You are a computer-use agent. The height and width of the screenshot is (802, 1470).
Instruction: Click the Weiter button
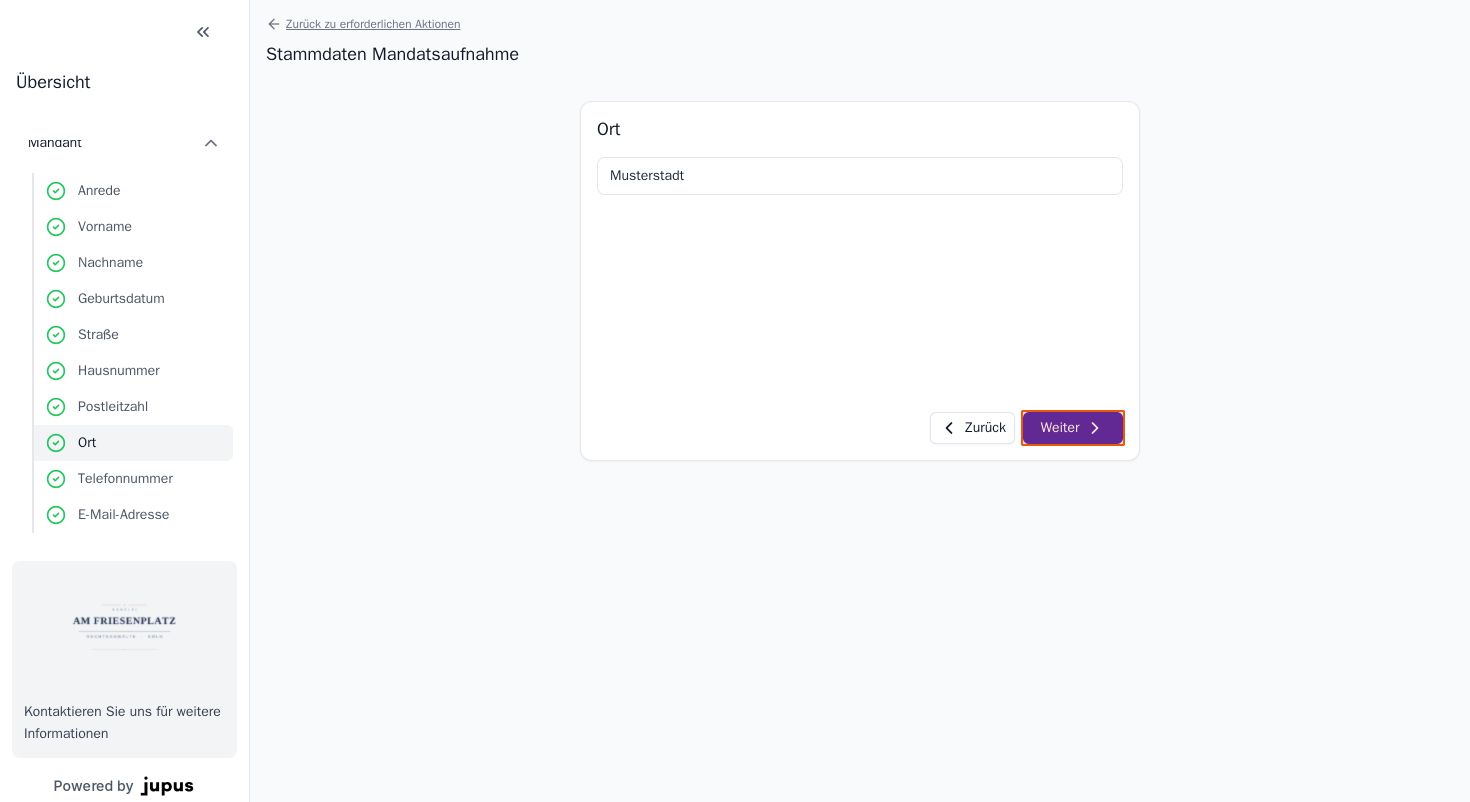[1073, 428]
